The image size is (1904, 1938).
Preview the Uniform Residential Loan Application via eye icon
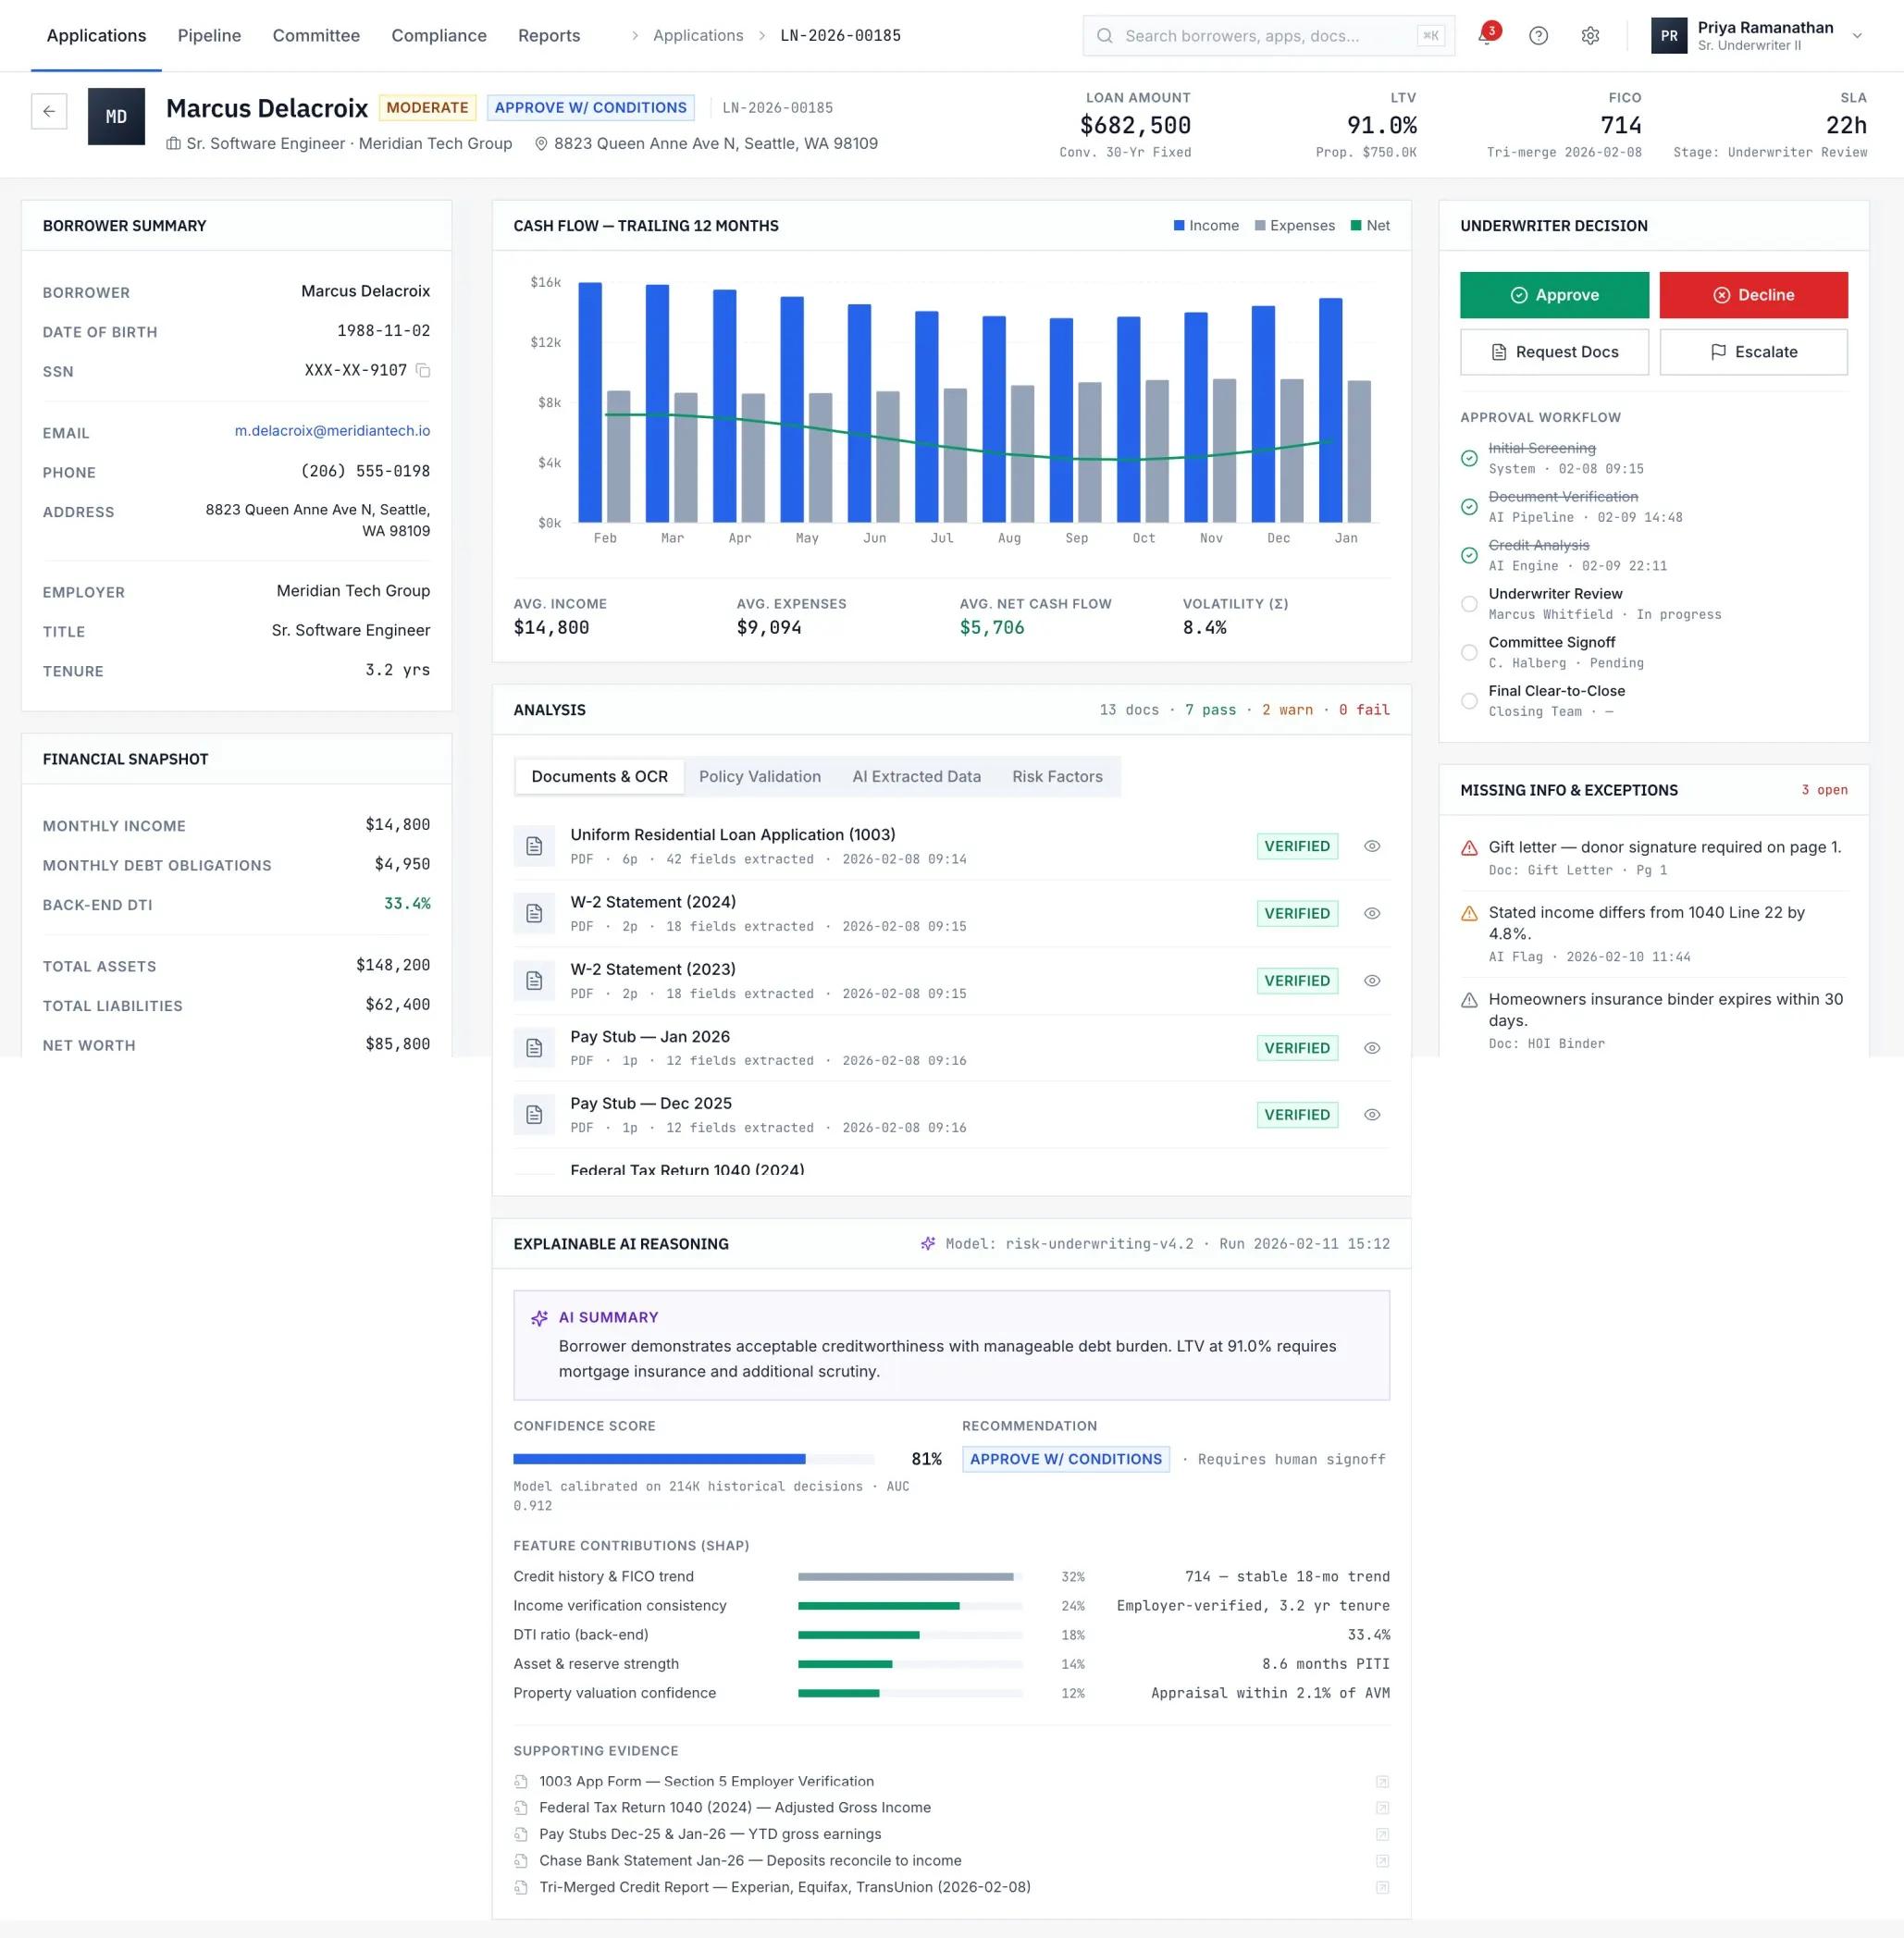pyautogui.click(x=1372, y=846)
